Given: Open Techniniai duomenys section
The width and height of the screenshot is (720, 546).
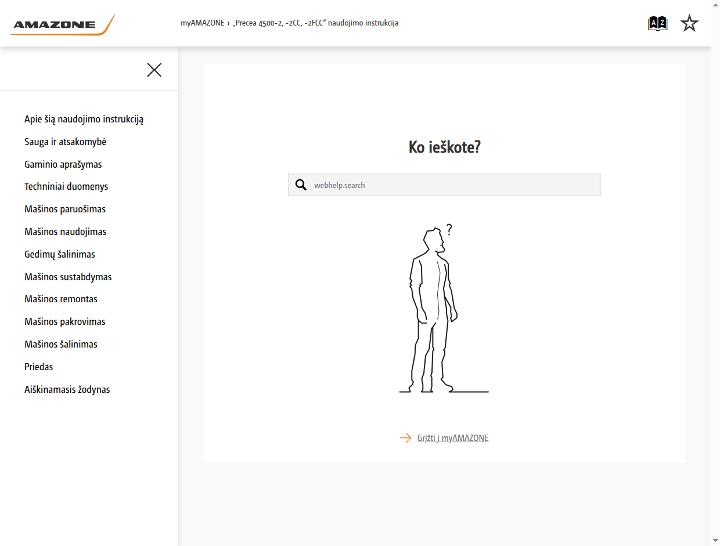Looking at the screenshot, I should [x=66, y=186].
